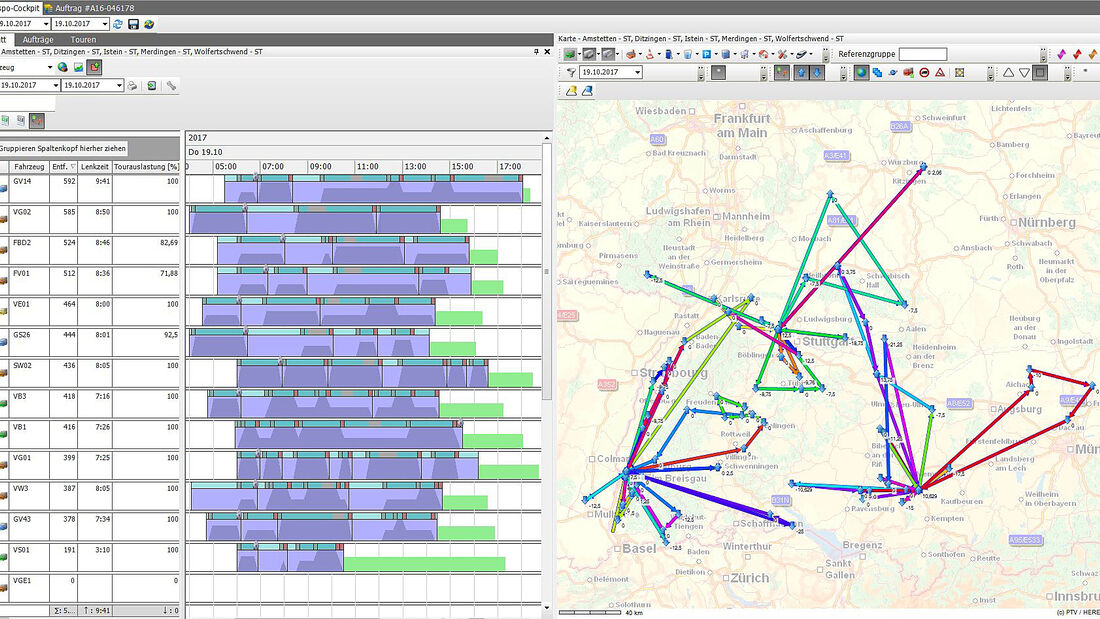Toggle the gray square button right of map date
This screenshot has width=1100, height=619.
pyautogui.click(x=718, y=72)
